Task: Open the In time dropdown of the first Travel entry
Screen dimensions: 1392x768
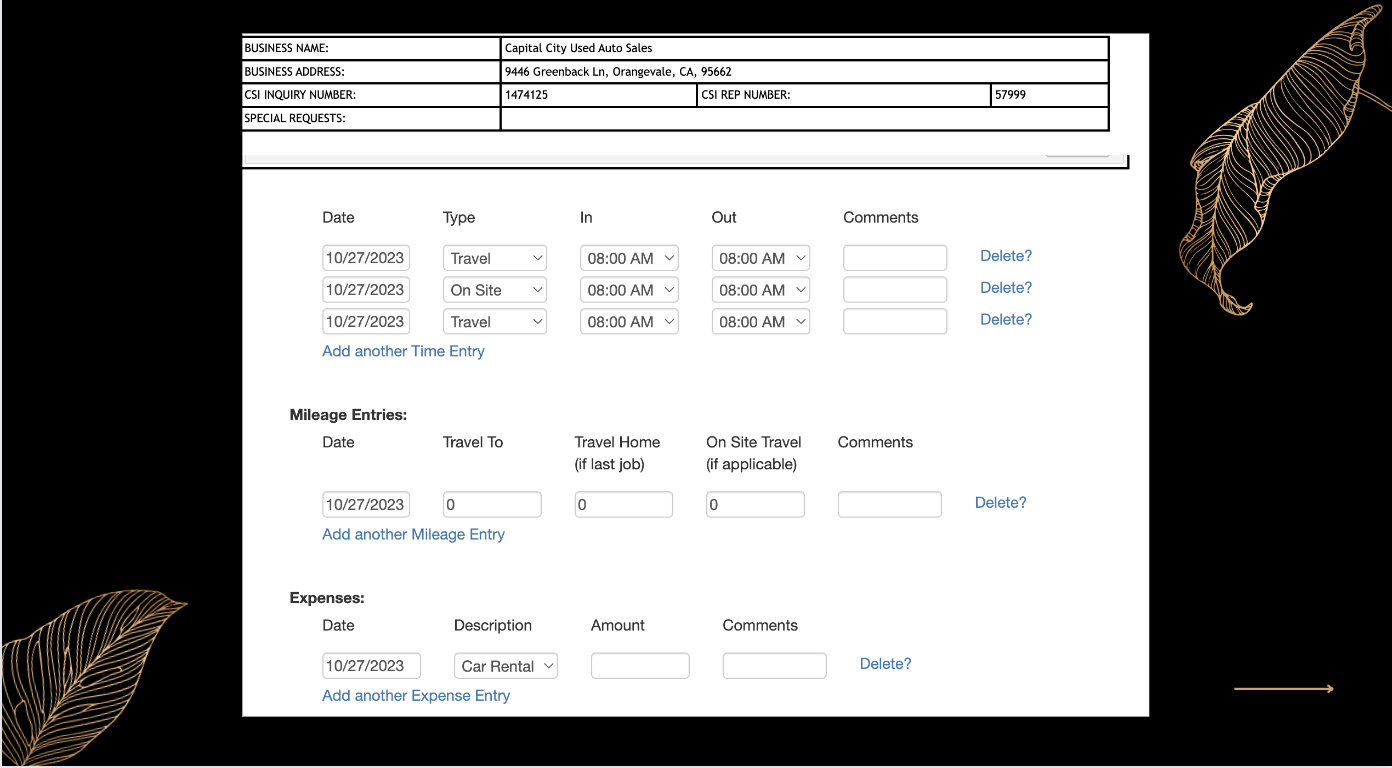Action: (x=629, y=258)
